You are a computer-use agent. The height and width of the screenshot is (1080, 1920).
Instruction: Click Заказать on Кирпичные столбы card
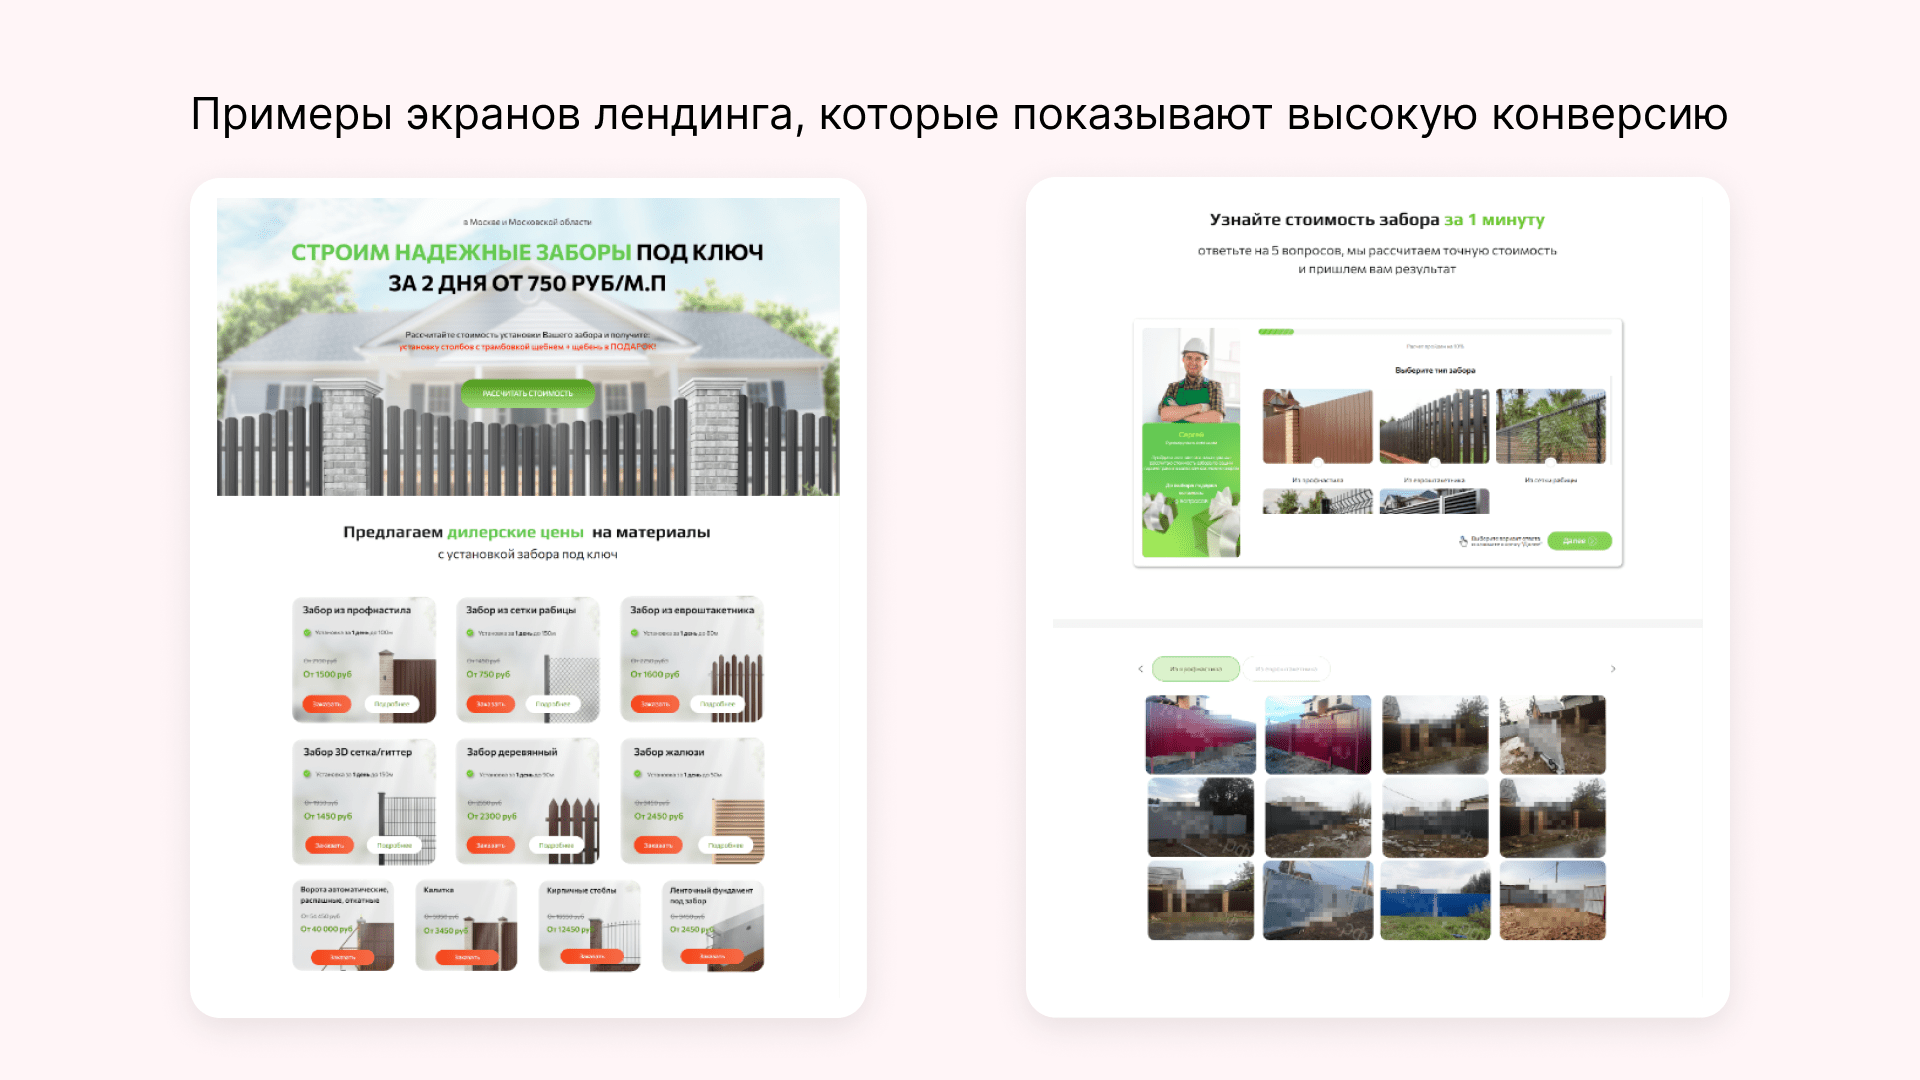coord(591,957)
